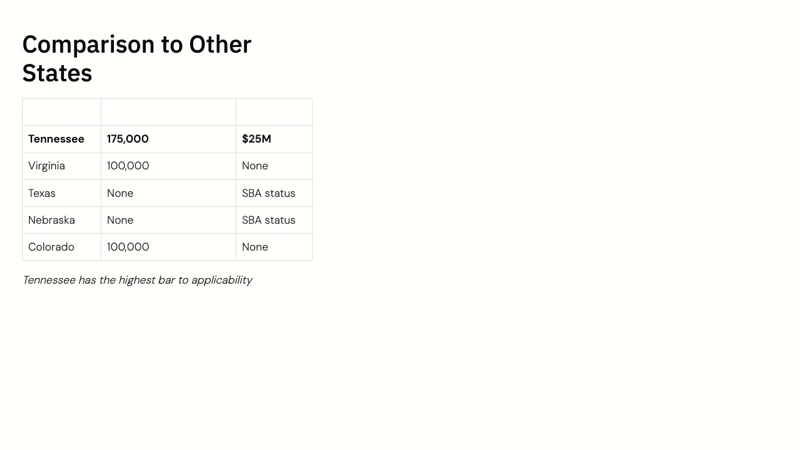
Task: Click the 175,000 cell in Tennessee row
Action: pos(128,139)
